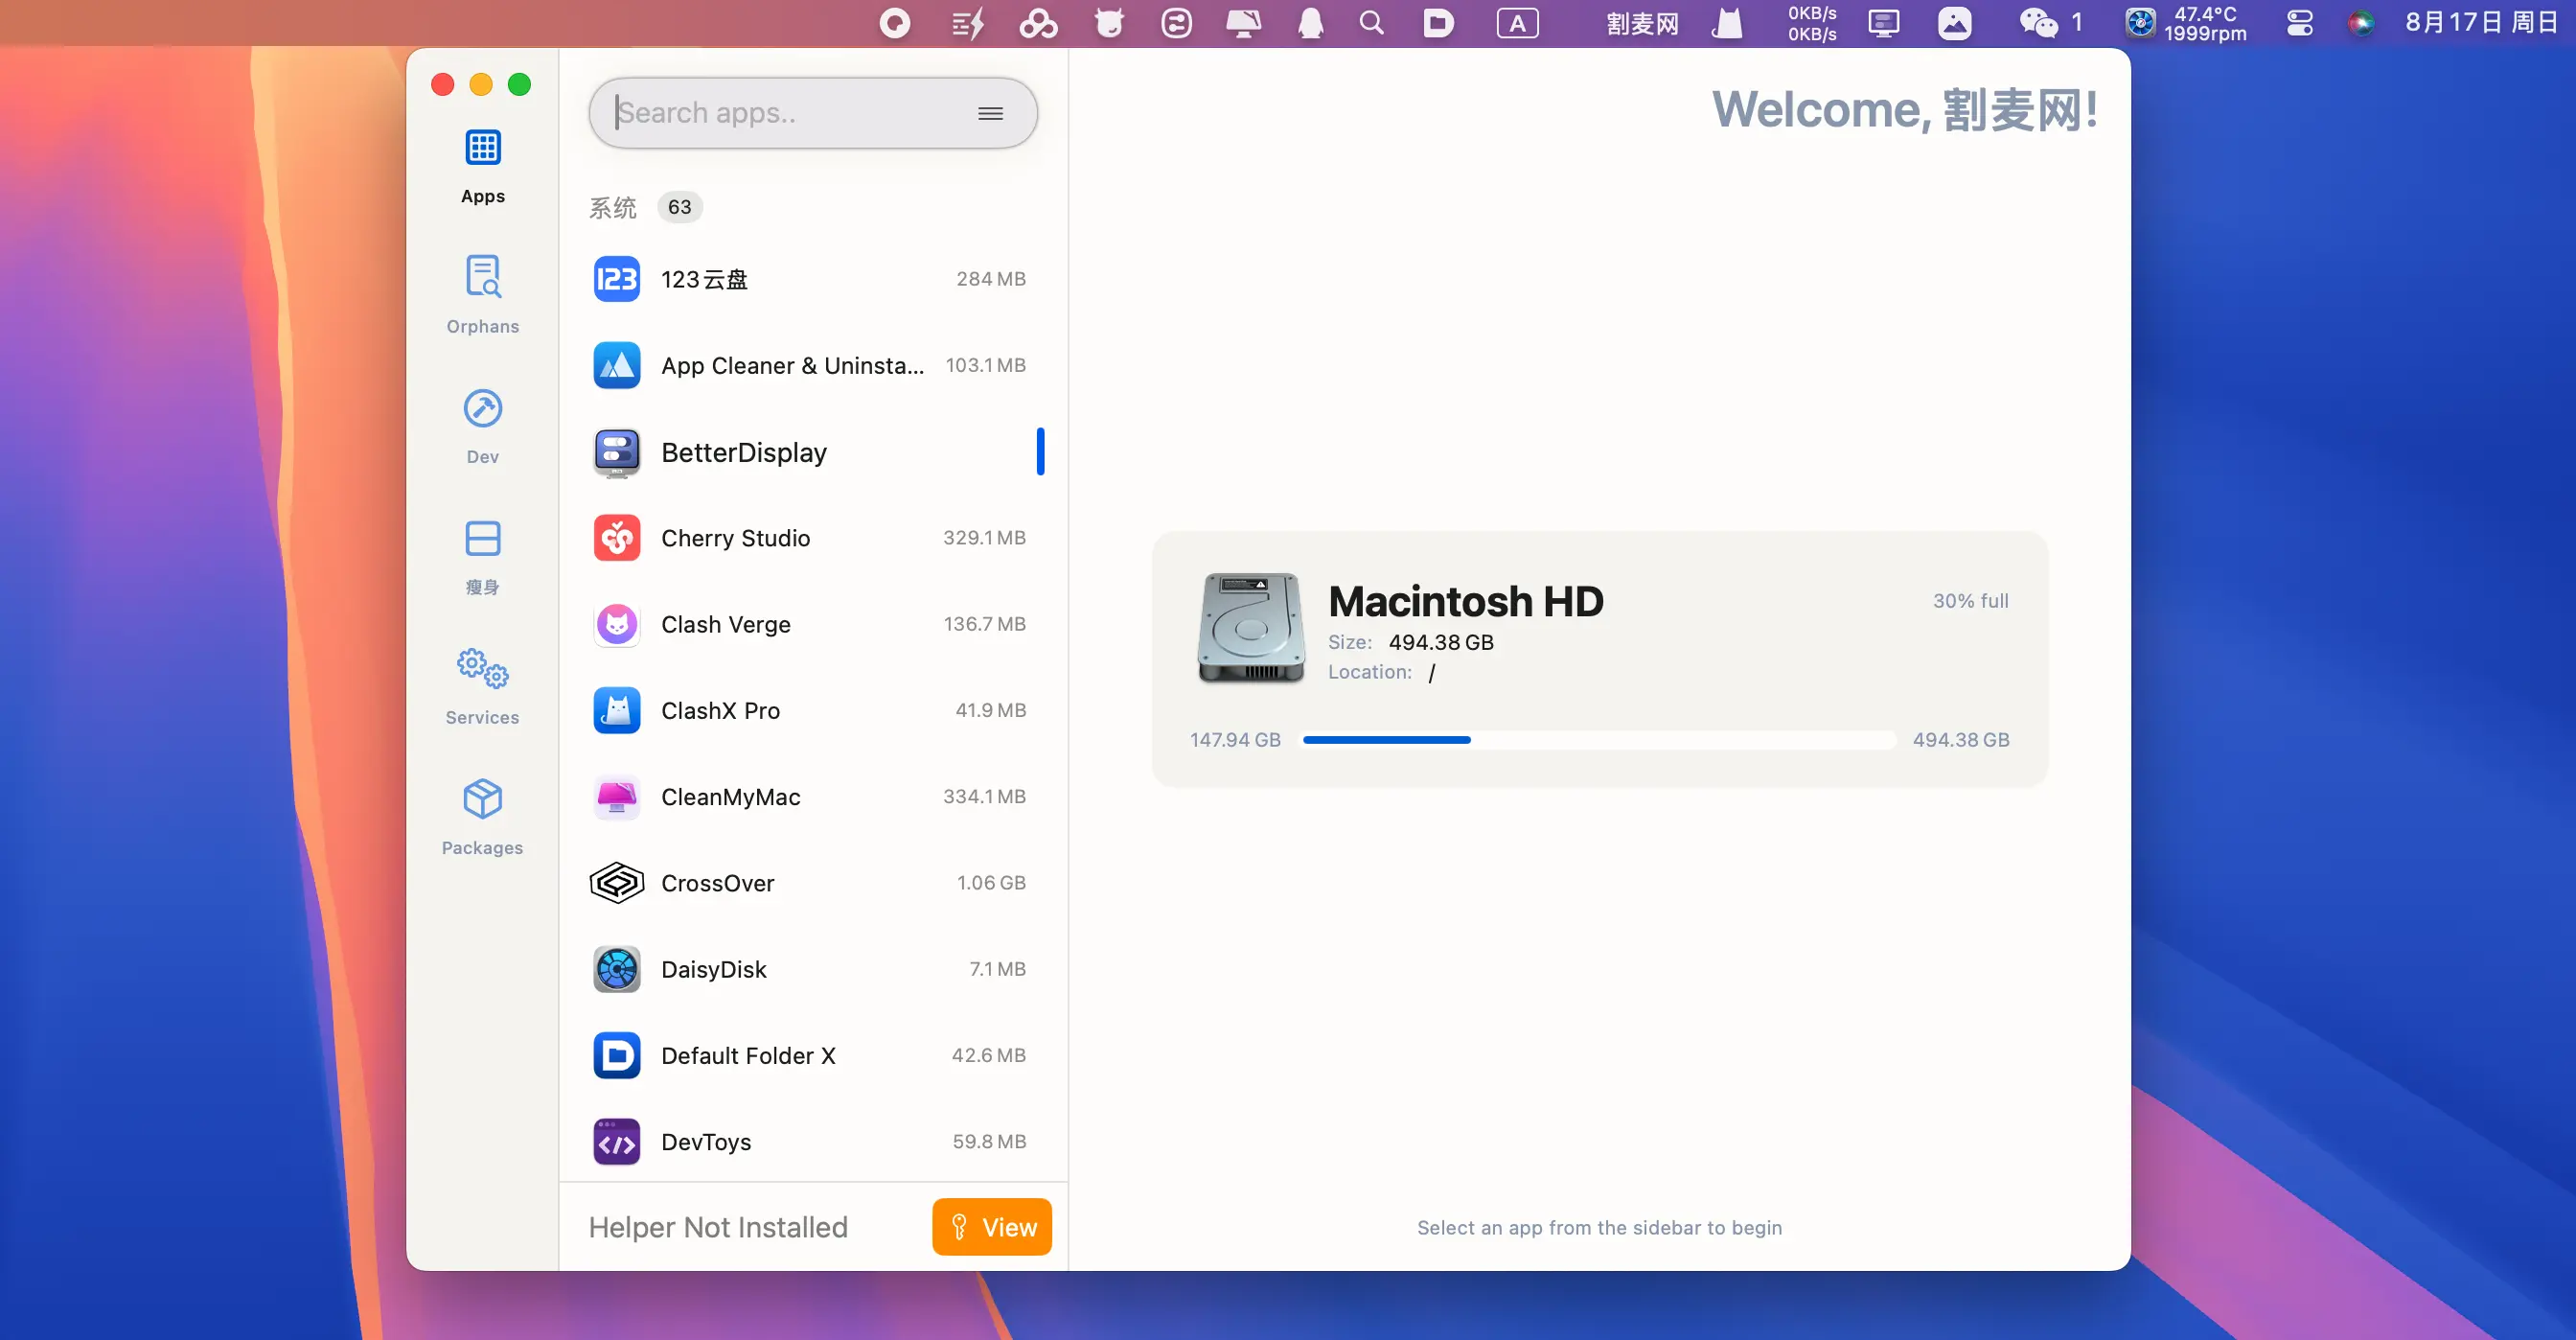
Task: Open Siri from the menu bar
Action: (x=2361, y=22)
